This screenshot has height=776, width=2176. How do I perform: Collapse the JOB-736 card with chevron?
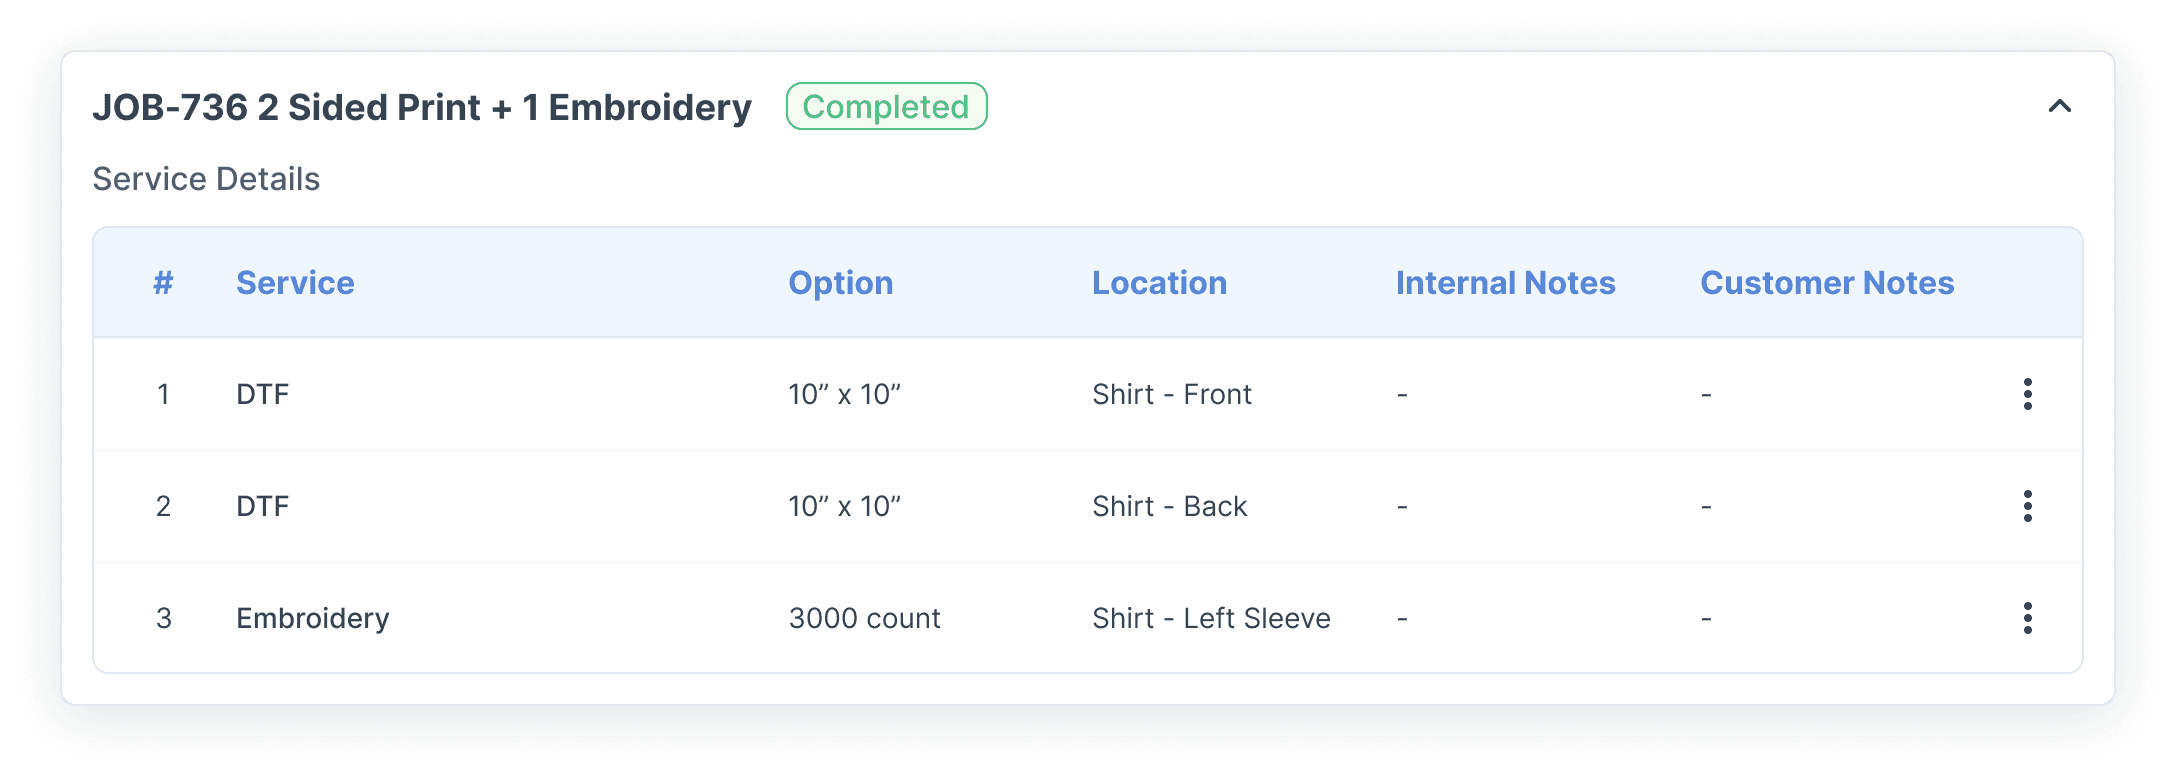click(x=2059, y=106)
